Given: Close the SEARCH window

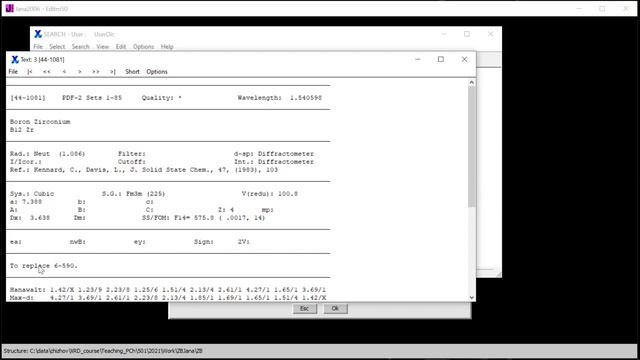Looking at the screenshot, I should coord(490,34).
